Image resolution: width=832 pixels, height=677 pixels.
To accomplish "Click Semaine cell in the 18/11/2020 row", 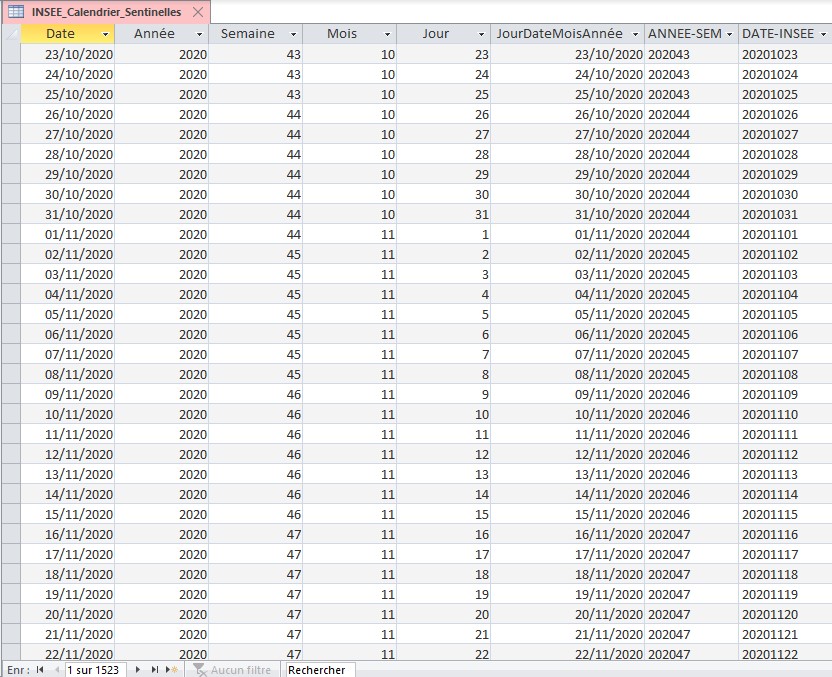I will [x=255, y=574].
